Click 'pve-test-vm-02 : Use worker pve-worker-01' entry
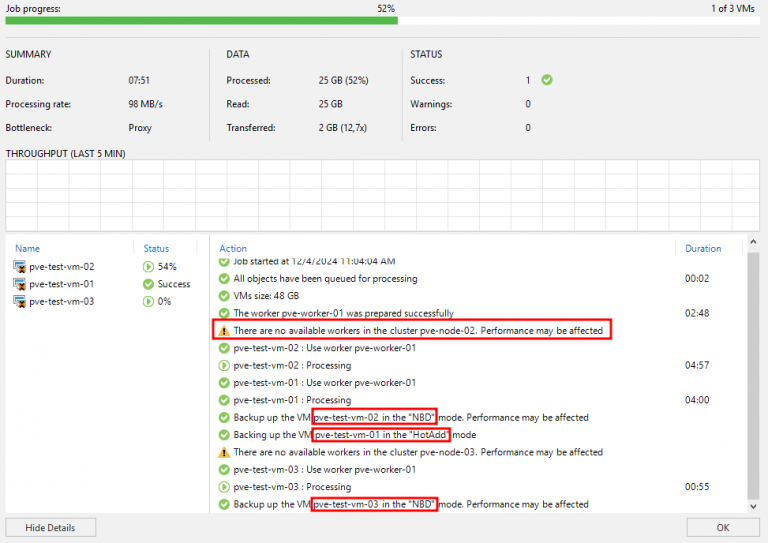The height and width of the screenshot is (543, 768). pos(325,348)
